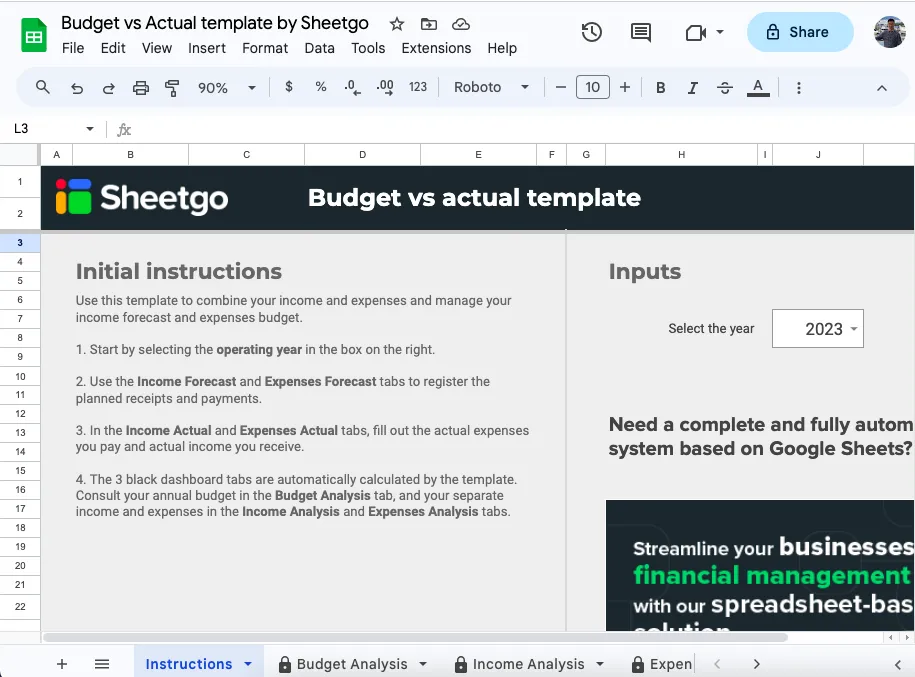Click the Share button
This screenshot has width=915, height=677.
[799, 32]
